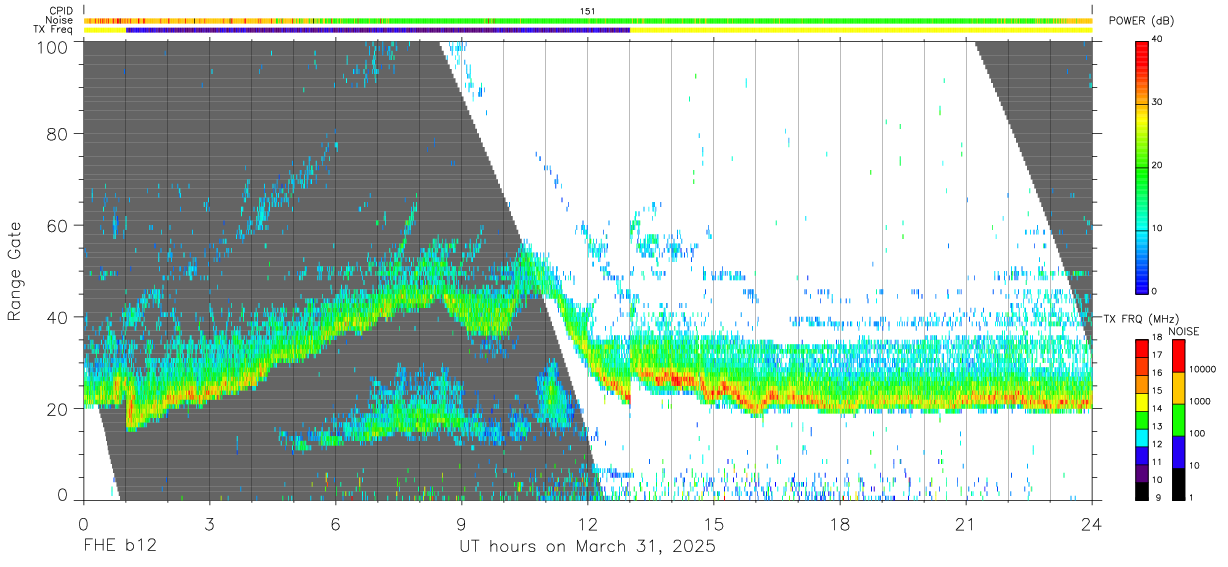Screen dimensions: 1228x567
Task: Click range gate tick label '80'
Action: [x=59, y=134]
